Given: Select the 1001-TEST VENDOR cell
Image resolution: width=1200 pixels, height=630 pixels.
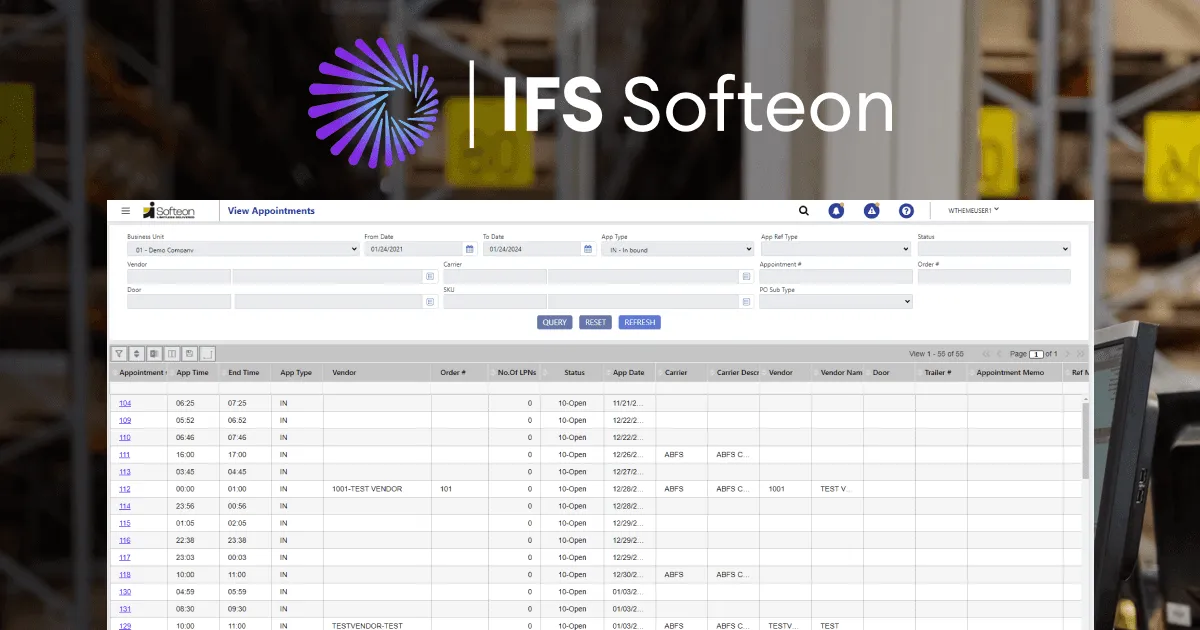Looking at the screenshot, I should pos(377,489).
